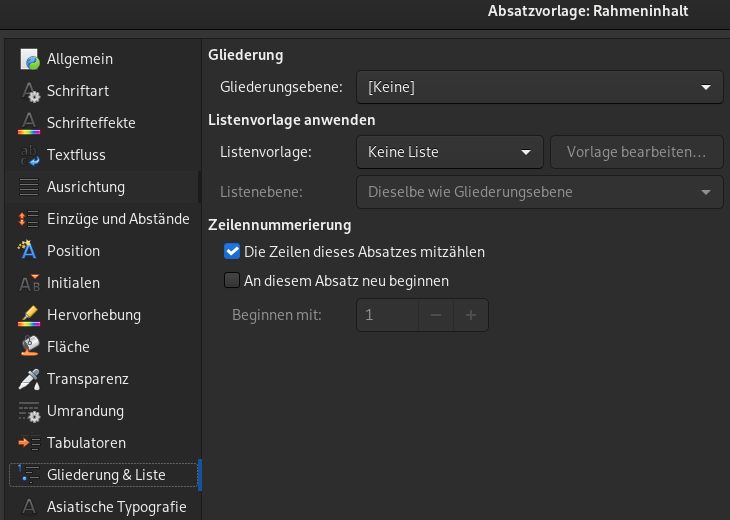Select the Position icon
Image resolution: width=730 pixels, height=520 pixels.
pos(30,251)
